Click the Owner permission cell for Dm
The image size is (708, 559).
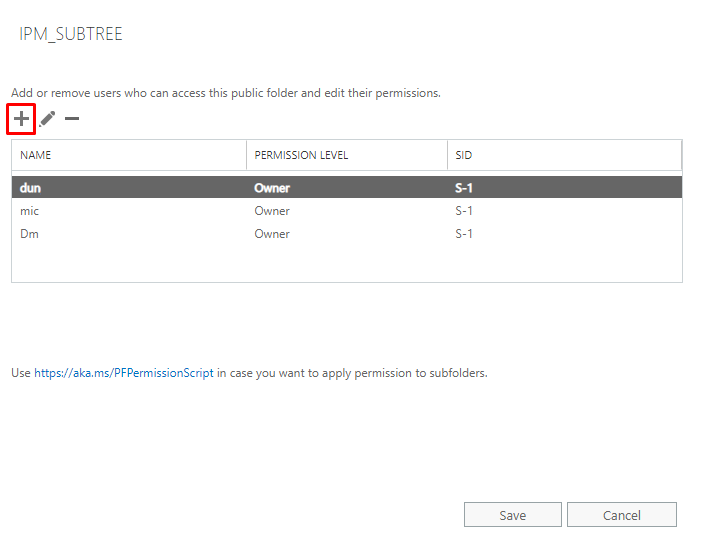coord(272,234)
